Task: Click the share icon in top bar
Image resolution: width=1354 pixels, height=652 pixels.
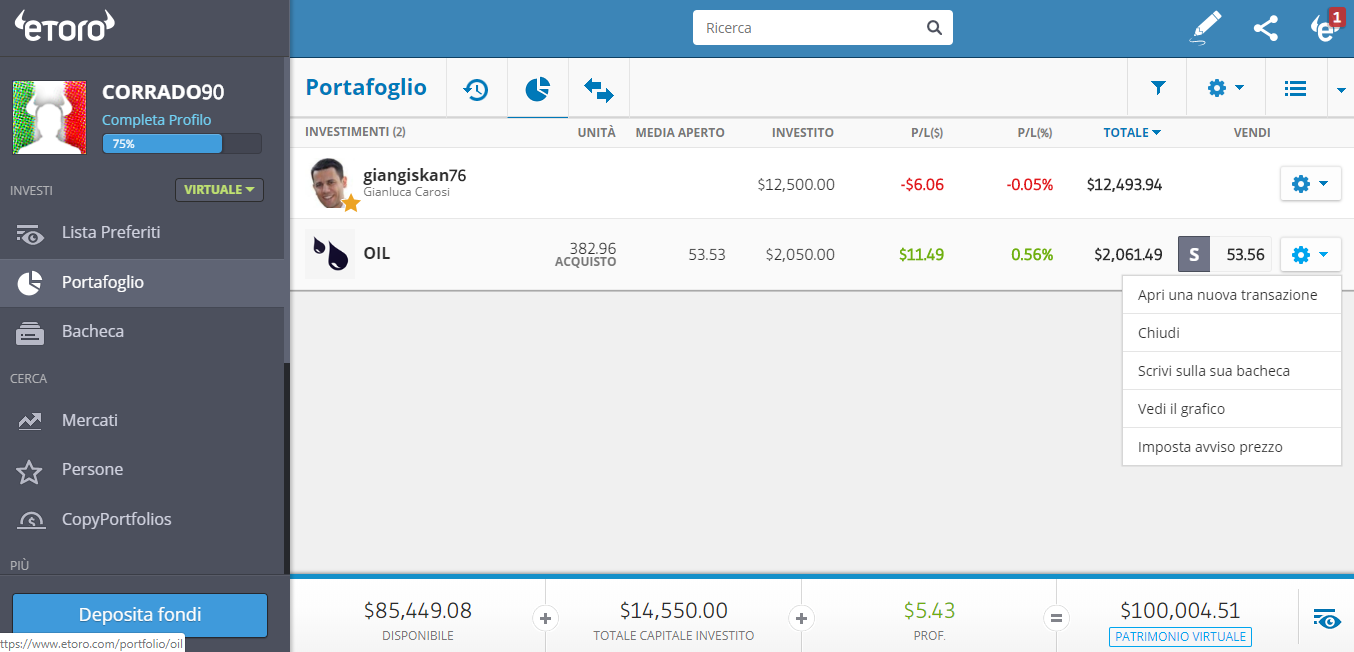Action: point(1266,28)
